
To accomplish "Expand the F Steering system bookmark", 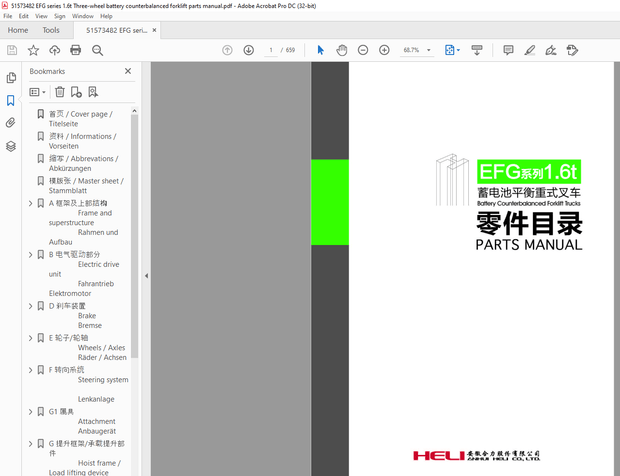I will (30, 370).
